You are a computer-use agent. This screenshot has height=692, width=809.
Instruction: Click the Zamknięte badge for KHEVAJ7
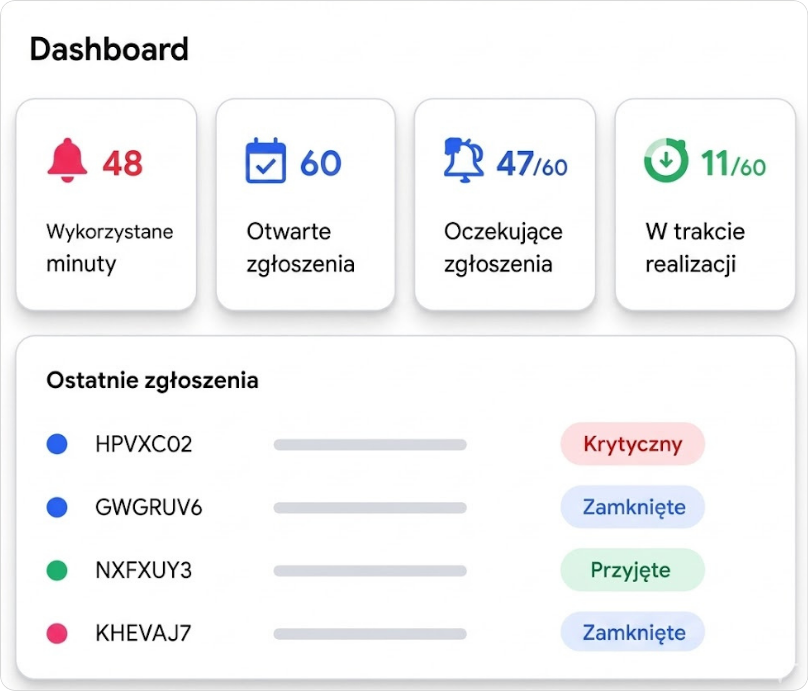click(x=633, y=632)
